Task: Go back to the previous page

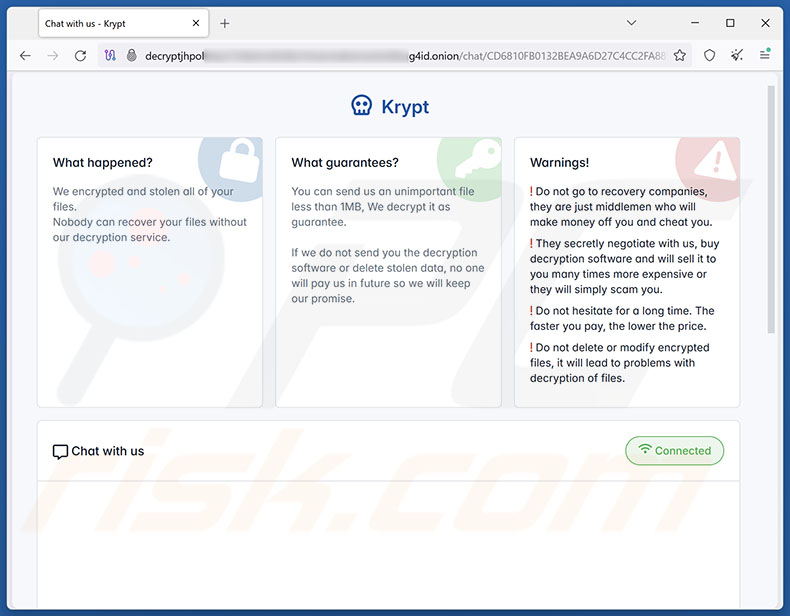Action: [25, 55]
